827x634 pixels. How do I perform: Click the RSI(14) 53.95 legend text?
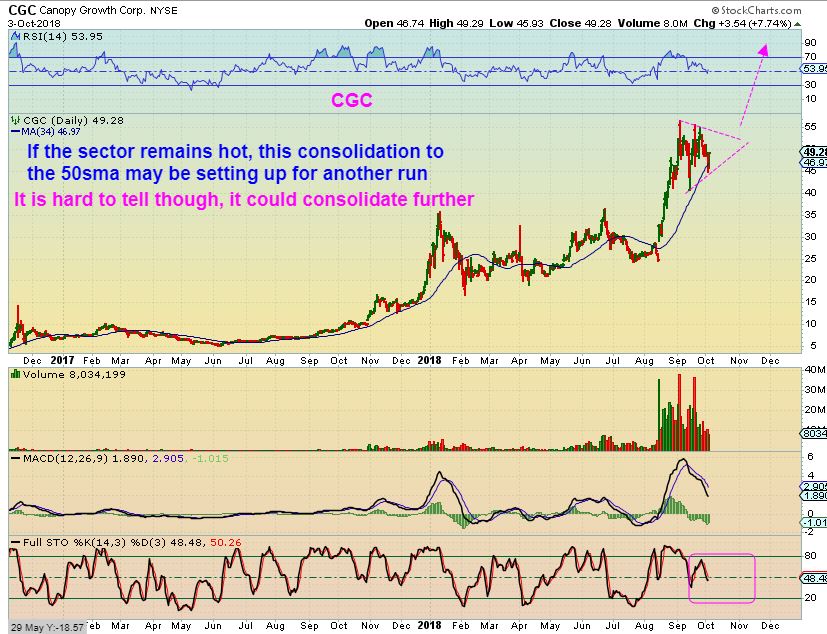click(x=62, y=36)
